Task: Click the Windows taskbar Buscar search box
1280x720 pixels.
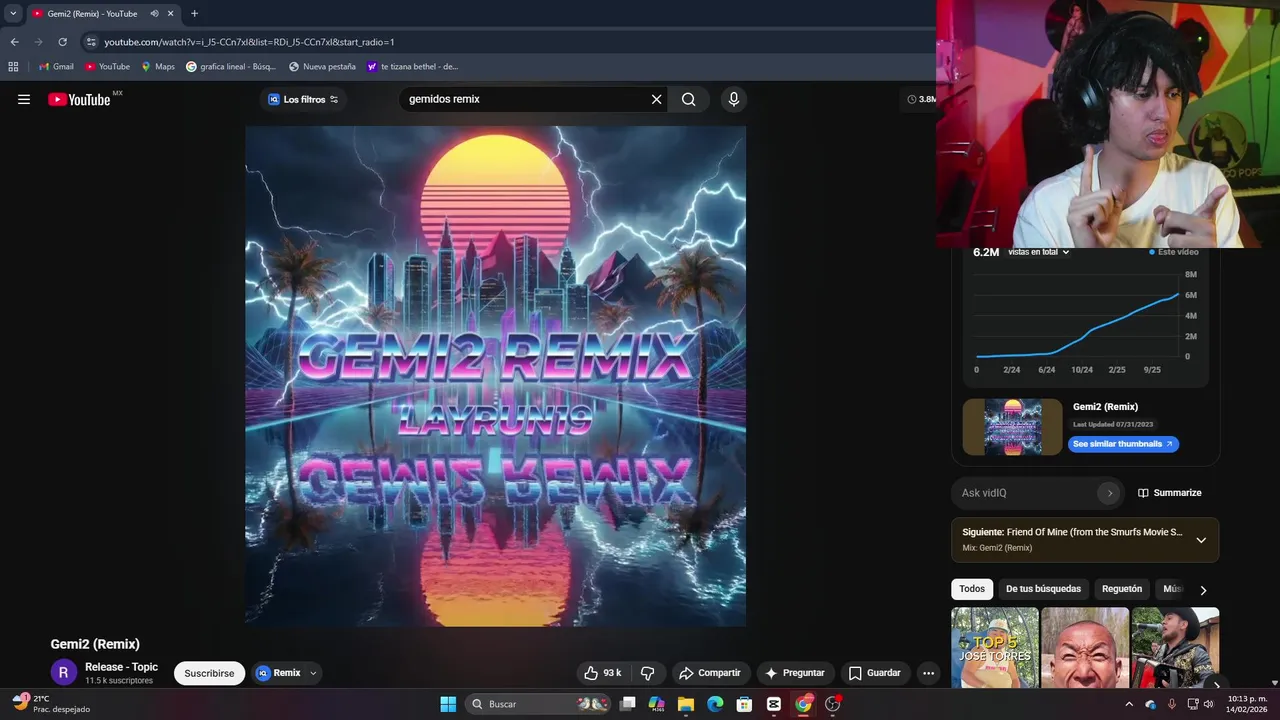Action: point(538,704)
